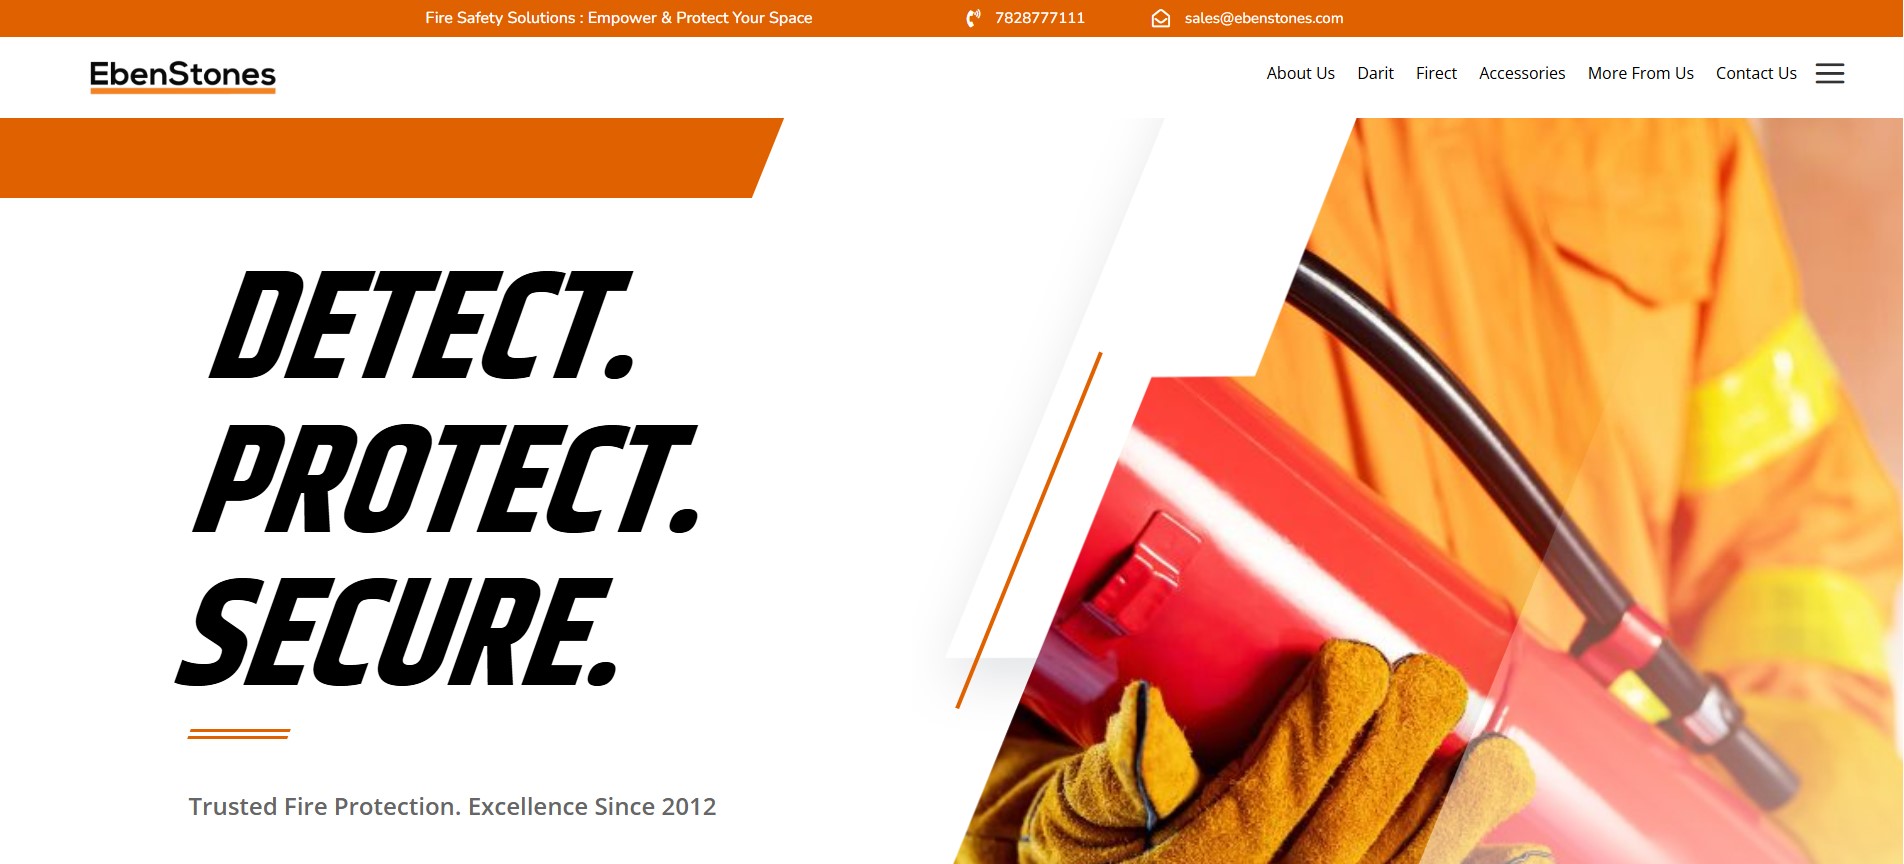Click the Trusted Fire Protection tagline
Viewport: 1904px width, 864px height.
(x=452, y=806)
